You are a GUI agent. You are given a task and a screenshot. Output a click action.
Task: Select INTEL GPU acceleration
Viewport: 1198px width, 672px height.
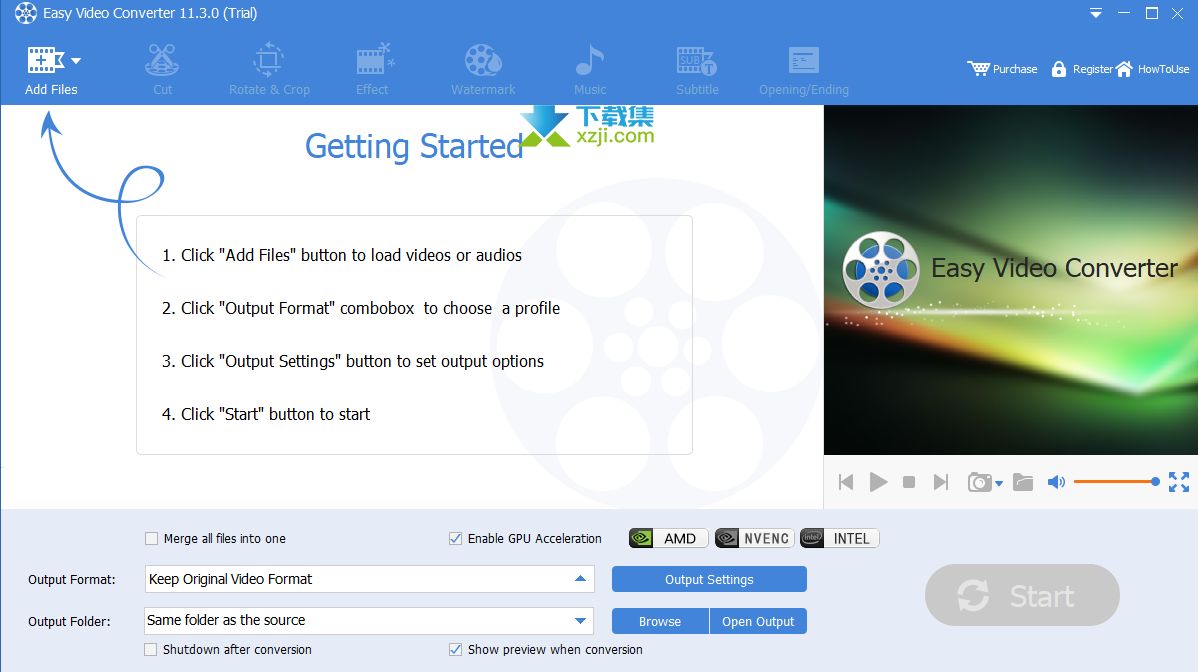coord(840,538)
